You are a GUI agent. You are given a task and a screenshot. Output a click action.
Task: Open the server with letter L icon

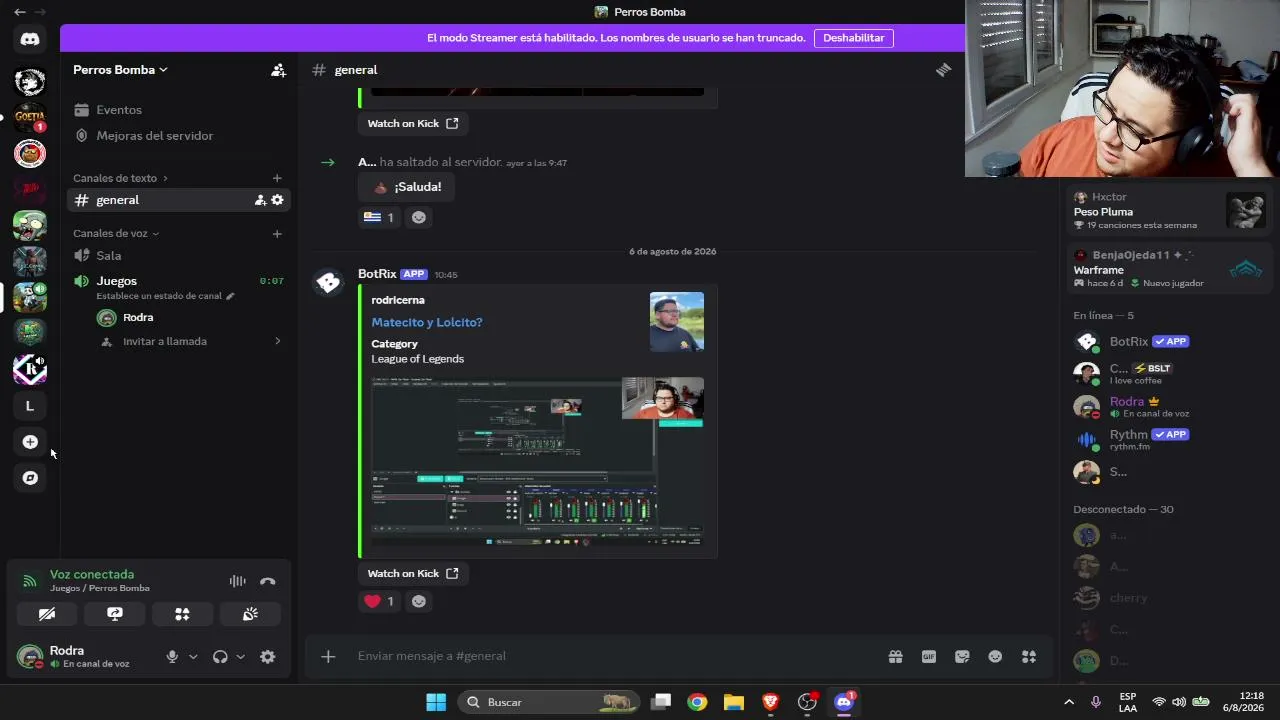(30, 406)
